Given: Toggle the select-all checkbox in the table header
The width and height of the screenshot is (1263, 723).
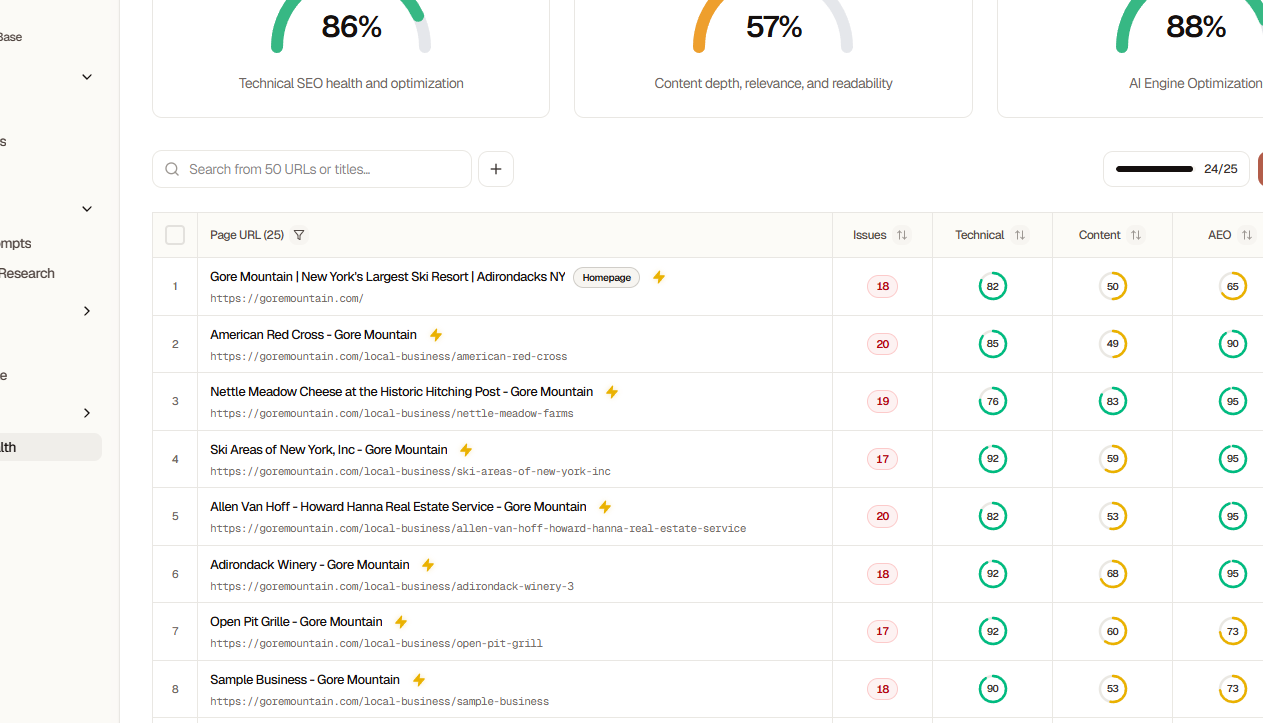Looking at the screenshot, I should 175,235.
